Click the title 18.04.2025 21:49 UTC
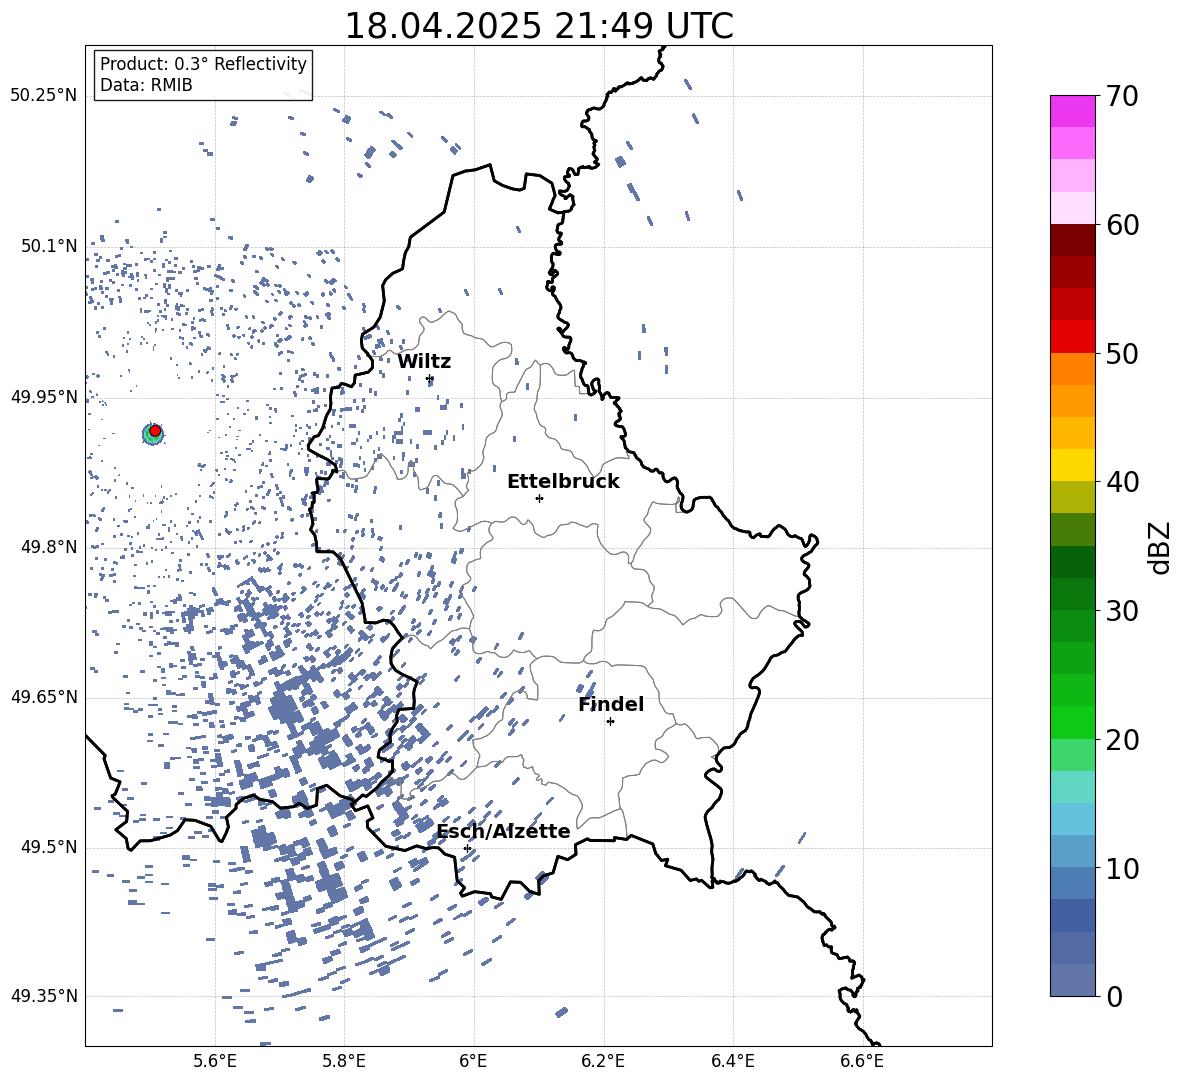 [539, 26]
